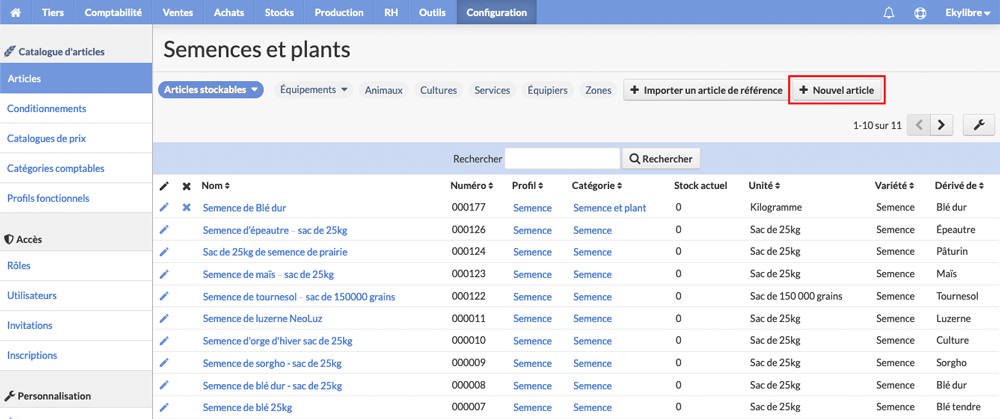
Task: Open Production menu
Action: pos(339,12)
